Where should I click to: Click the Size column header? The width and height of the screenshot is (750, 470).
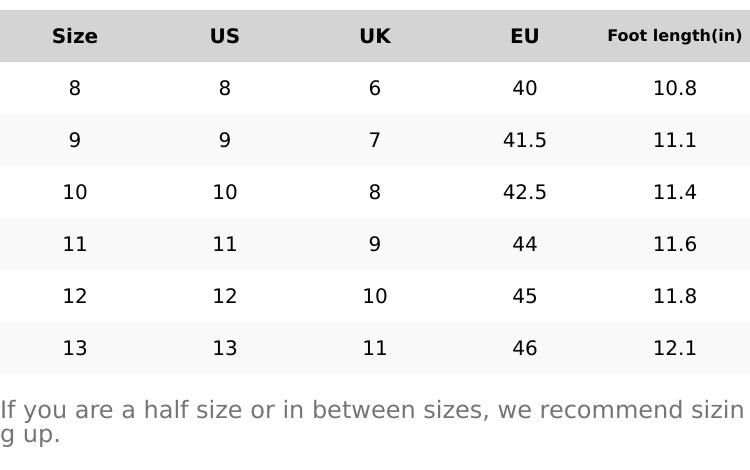click(x=75, y=37)
